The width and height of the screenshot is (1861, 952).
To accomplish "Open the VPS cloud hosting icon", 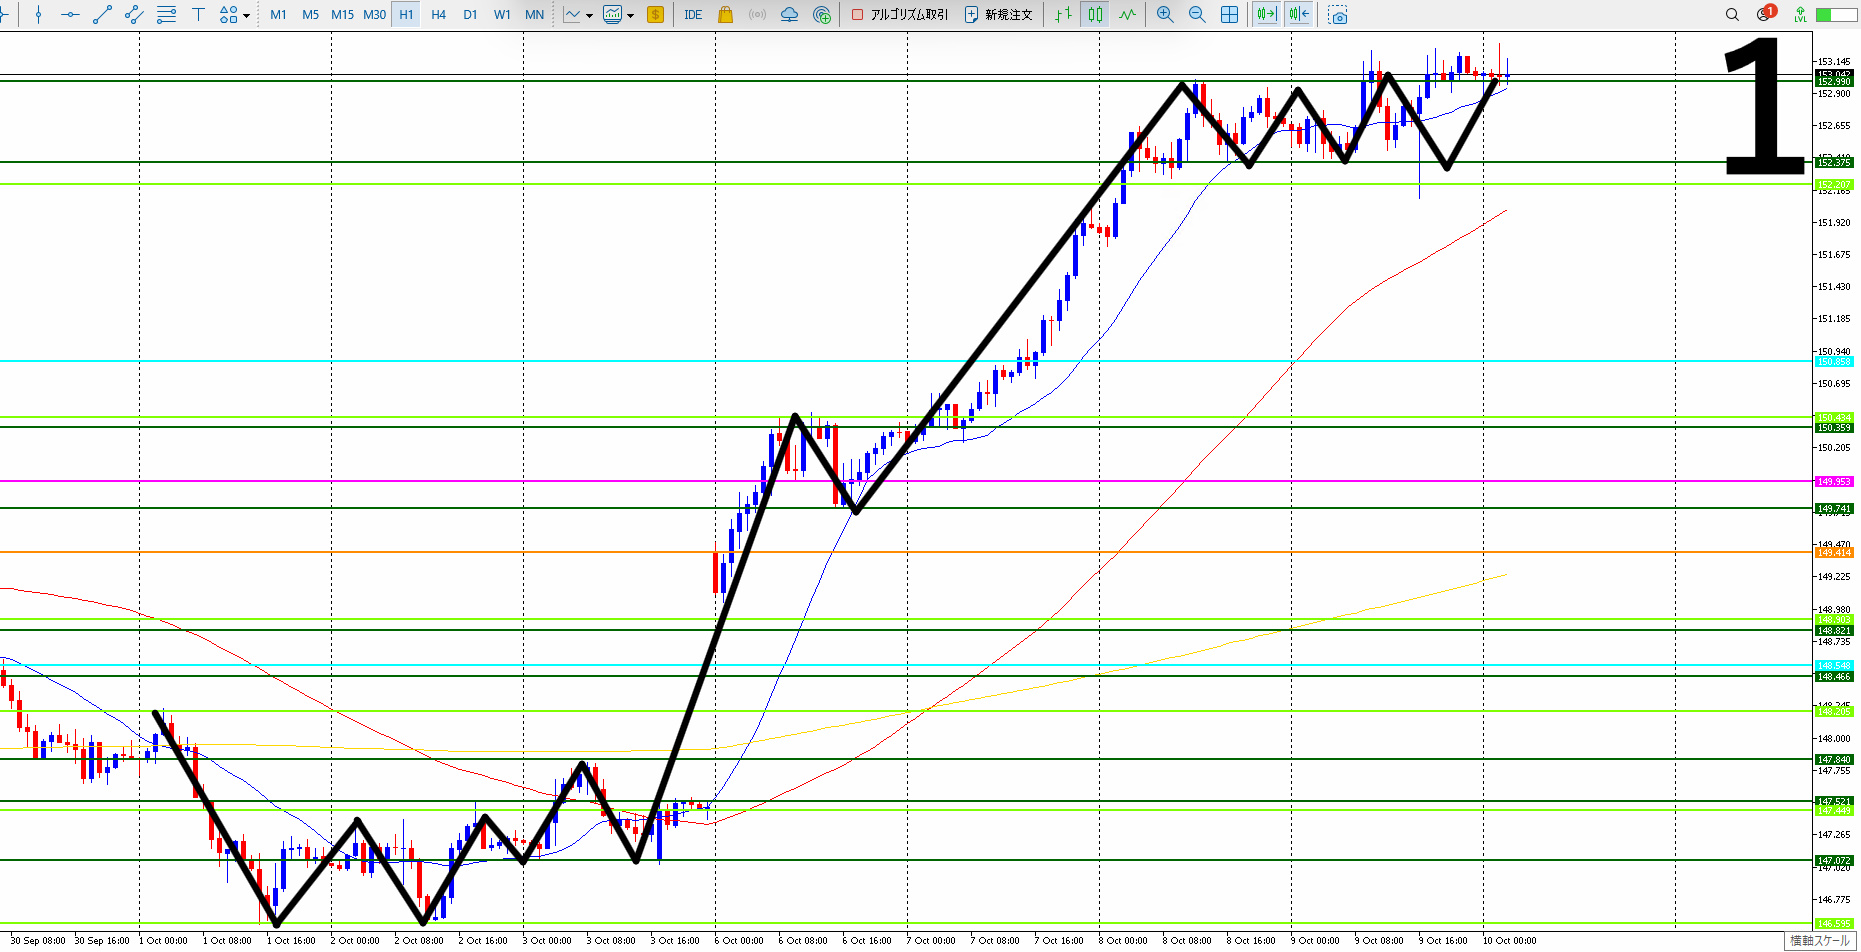I will [x=790, y=15].
